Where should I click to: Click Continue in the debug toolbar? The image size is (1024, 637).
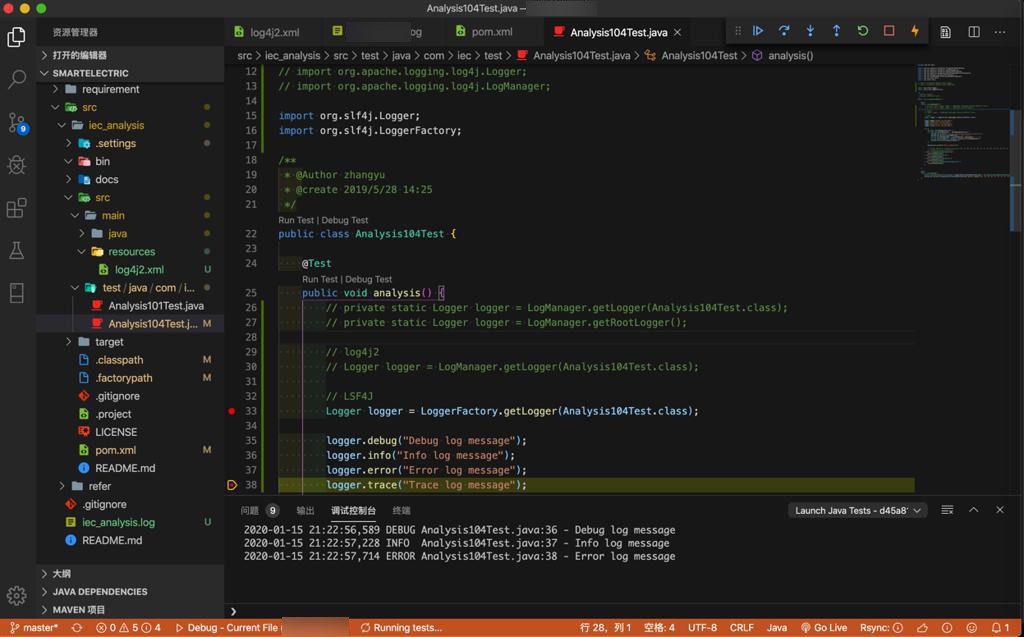[758, 32]
